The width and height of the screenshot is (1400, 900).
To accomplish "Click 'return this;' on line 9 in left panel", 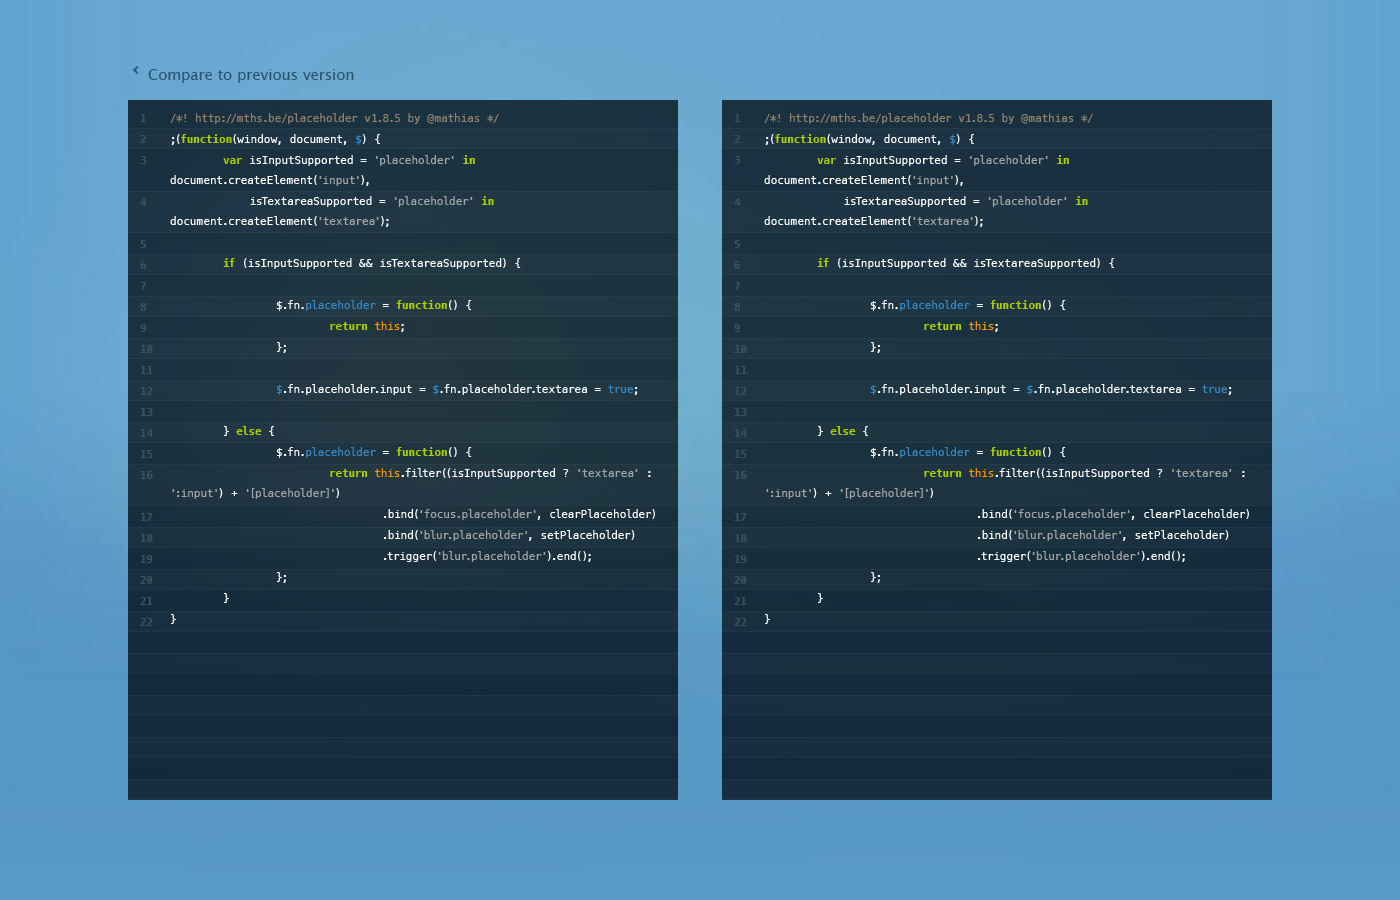I will pos(367,326).
